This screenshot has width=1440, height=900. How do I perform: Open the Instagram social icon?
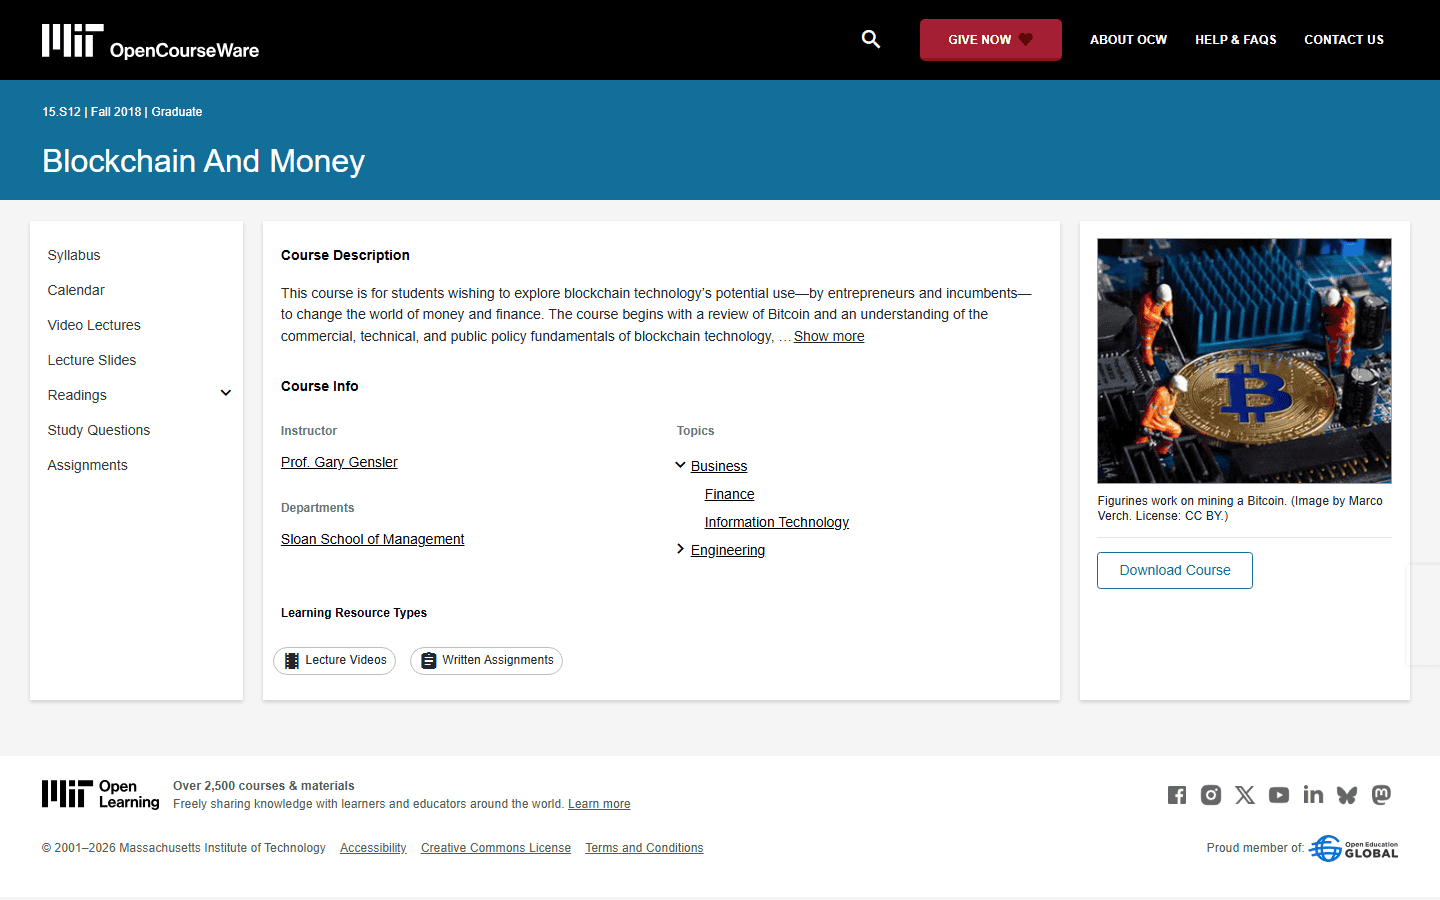[1211, 795]
